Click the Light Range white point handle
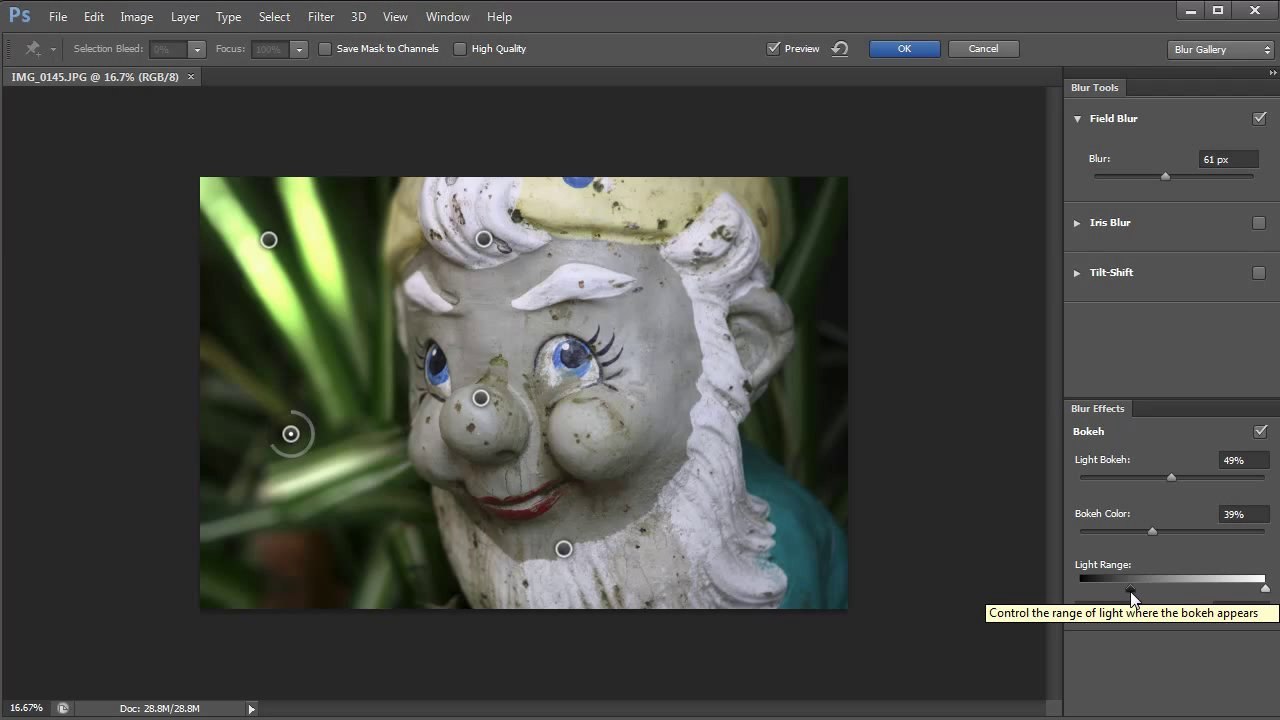The image size is (1280, 720). click(x=1265, y=589)
